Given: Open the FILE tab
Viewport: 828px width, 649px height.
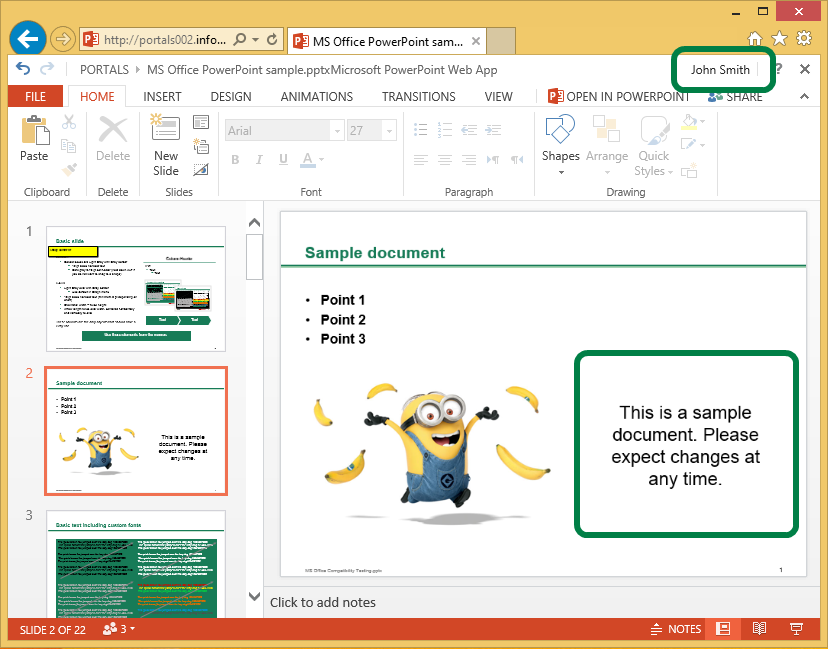Looking at the screenshot, I should coord(35,97).
